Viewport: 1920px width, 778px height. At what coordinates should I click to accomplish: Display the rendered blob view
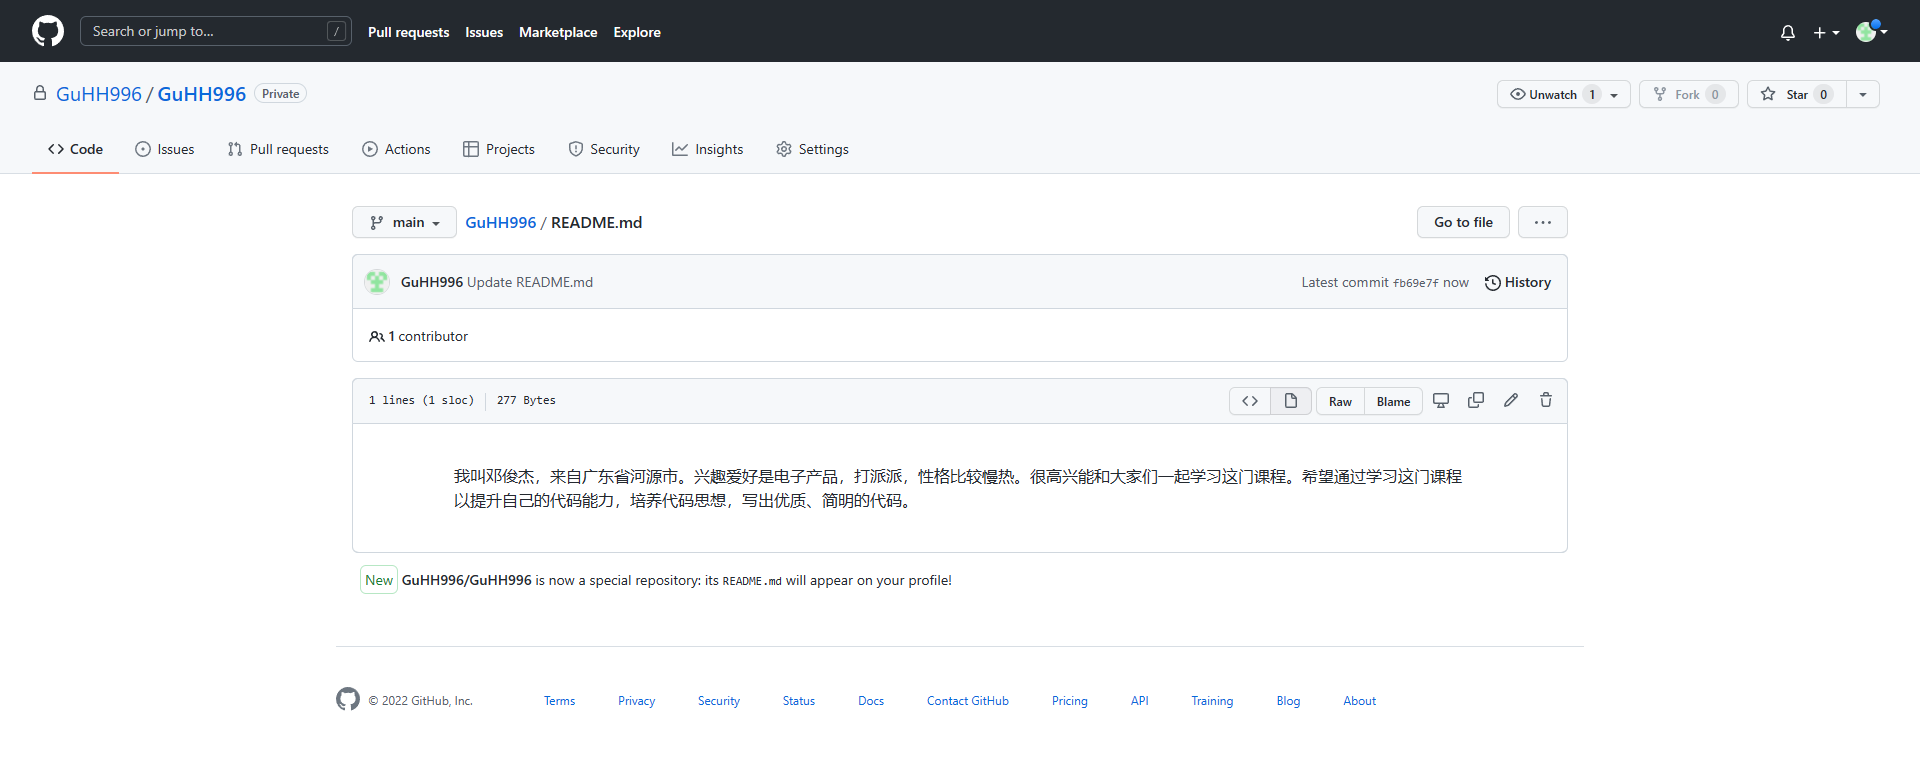click(1291, 401)
